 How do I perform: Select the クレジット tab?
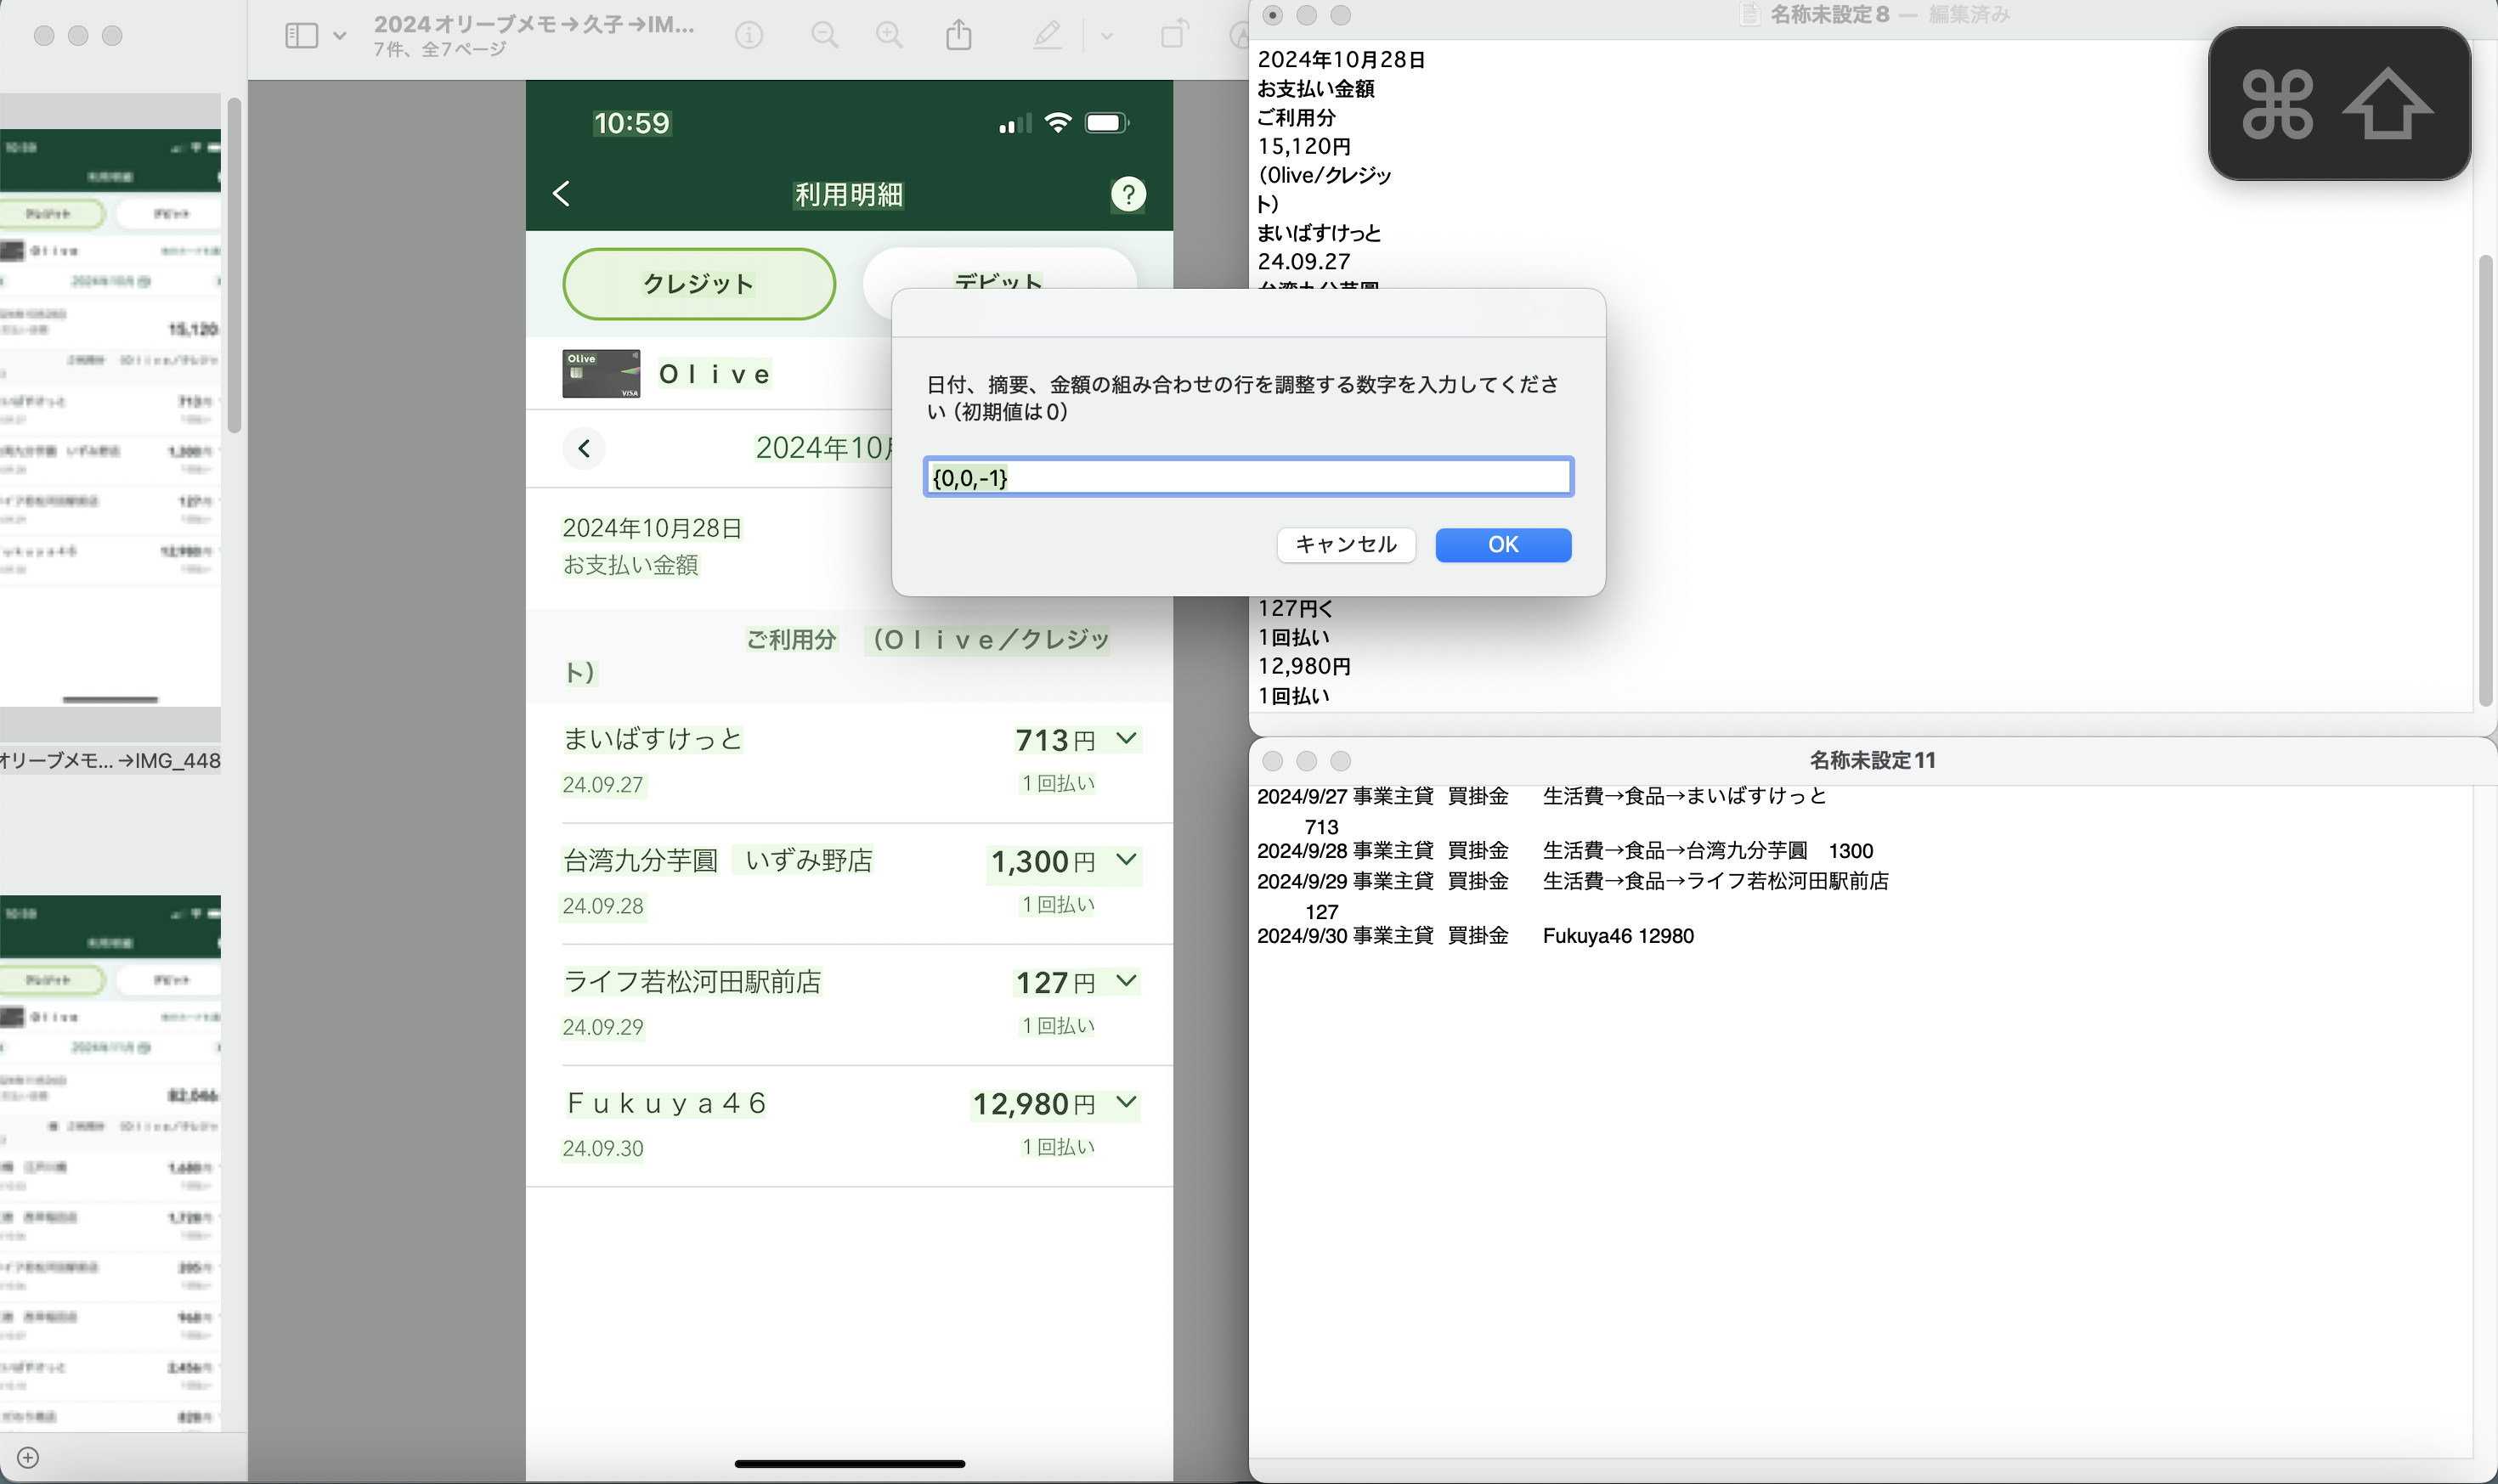point(699,284)
